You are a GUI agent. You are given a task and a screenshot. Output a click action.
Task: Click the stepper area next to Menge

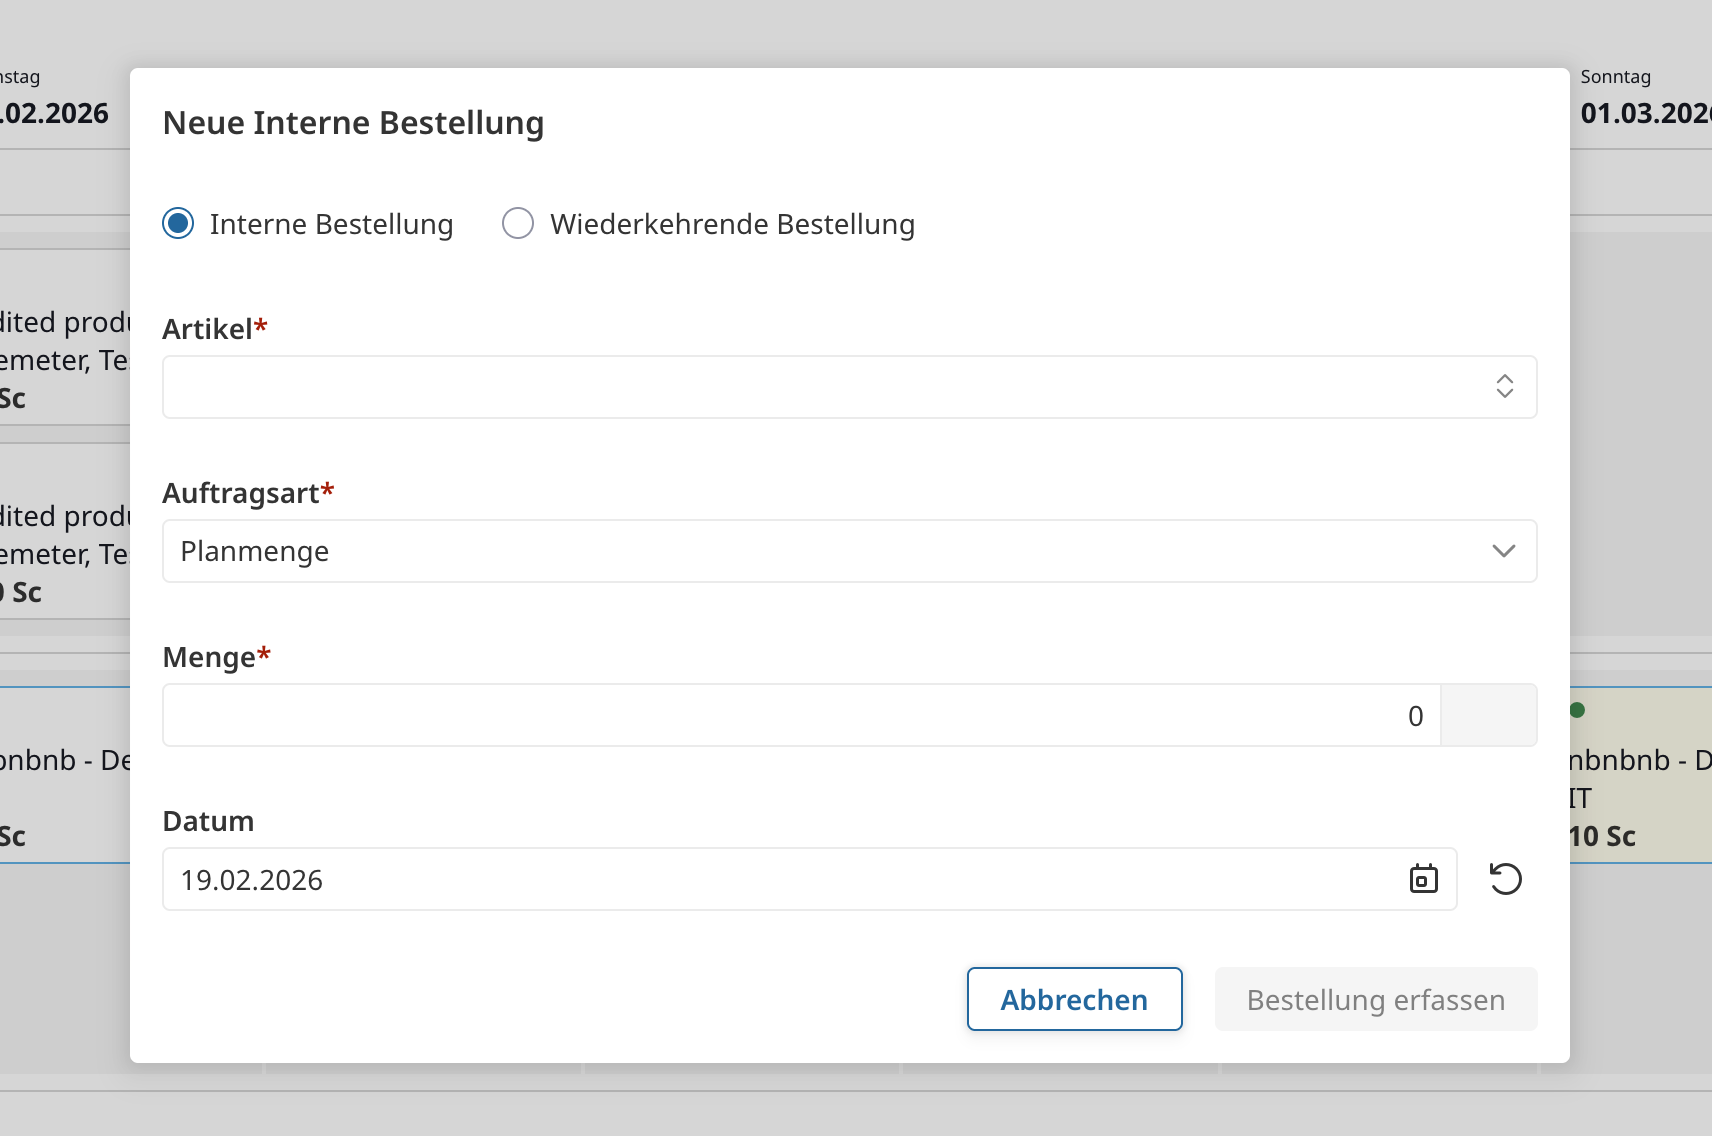tap(1489, 715)
